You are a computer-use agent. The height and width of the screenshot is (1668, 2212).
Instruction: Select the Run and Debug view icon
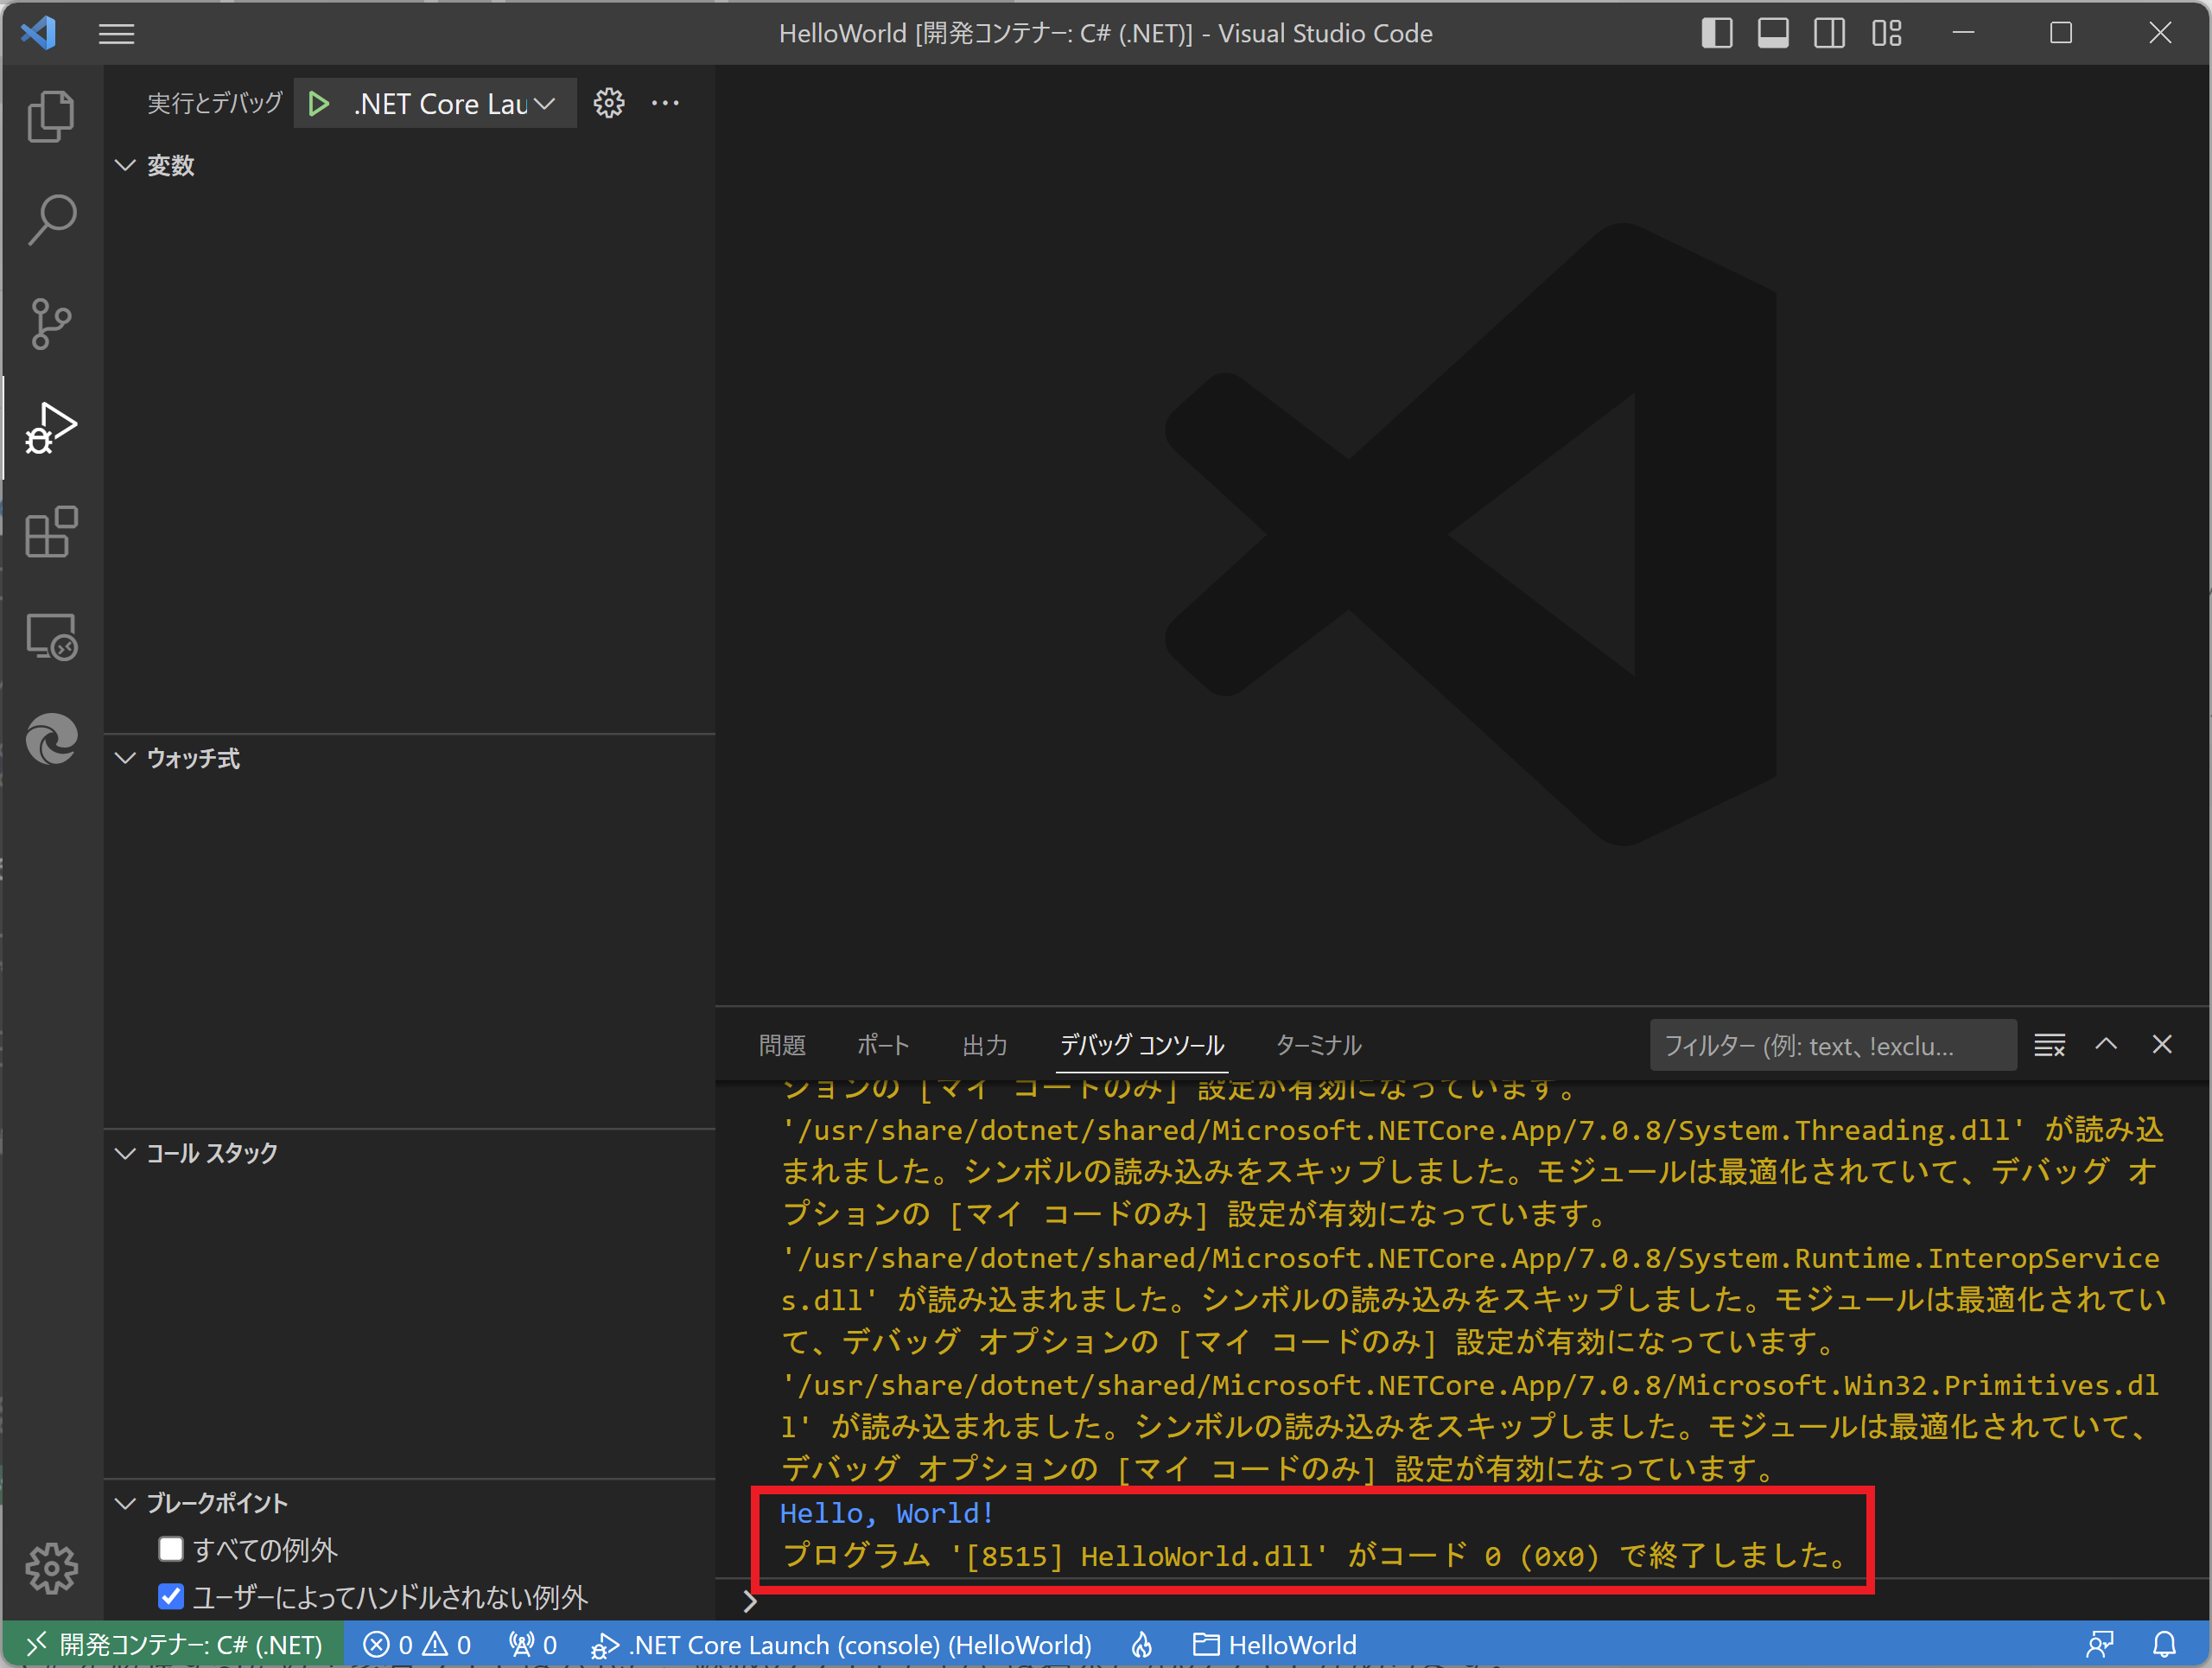point(51,428)
